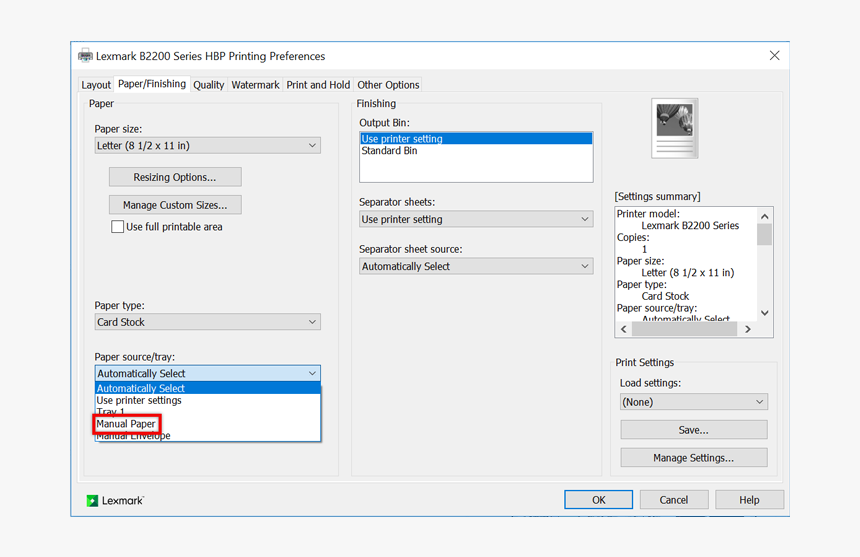Open the Separator sheets dropdown

tap(475, 219)
